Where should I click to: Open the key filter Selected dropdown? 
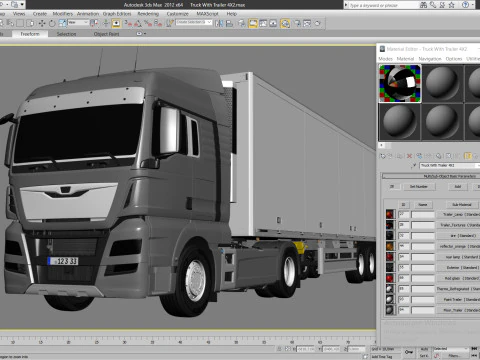click(451, 349)
